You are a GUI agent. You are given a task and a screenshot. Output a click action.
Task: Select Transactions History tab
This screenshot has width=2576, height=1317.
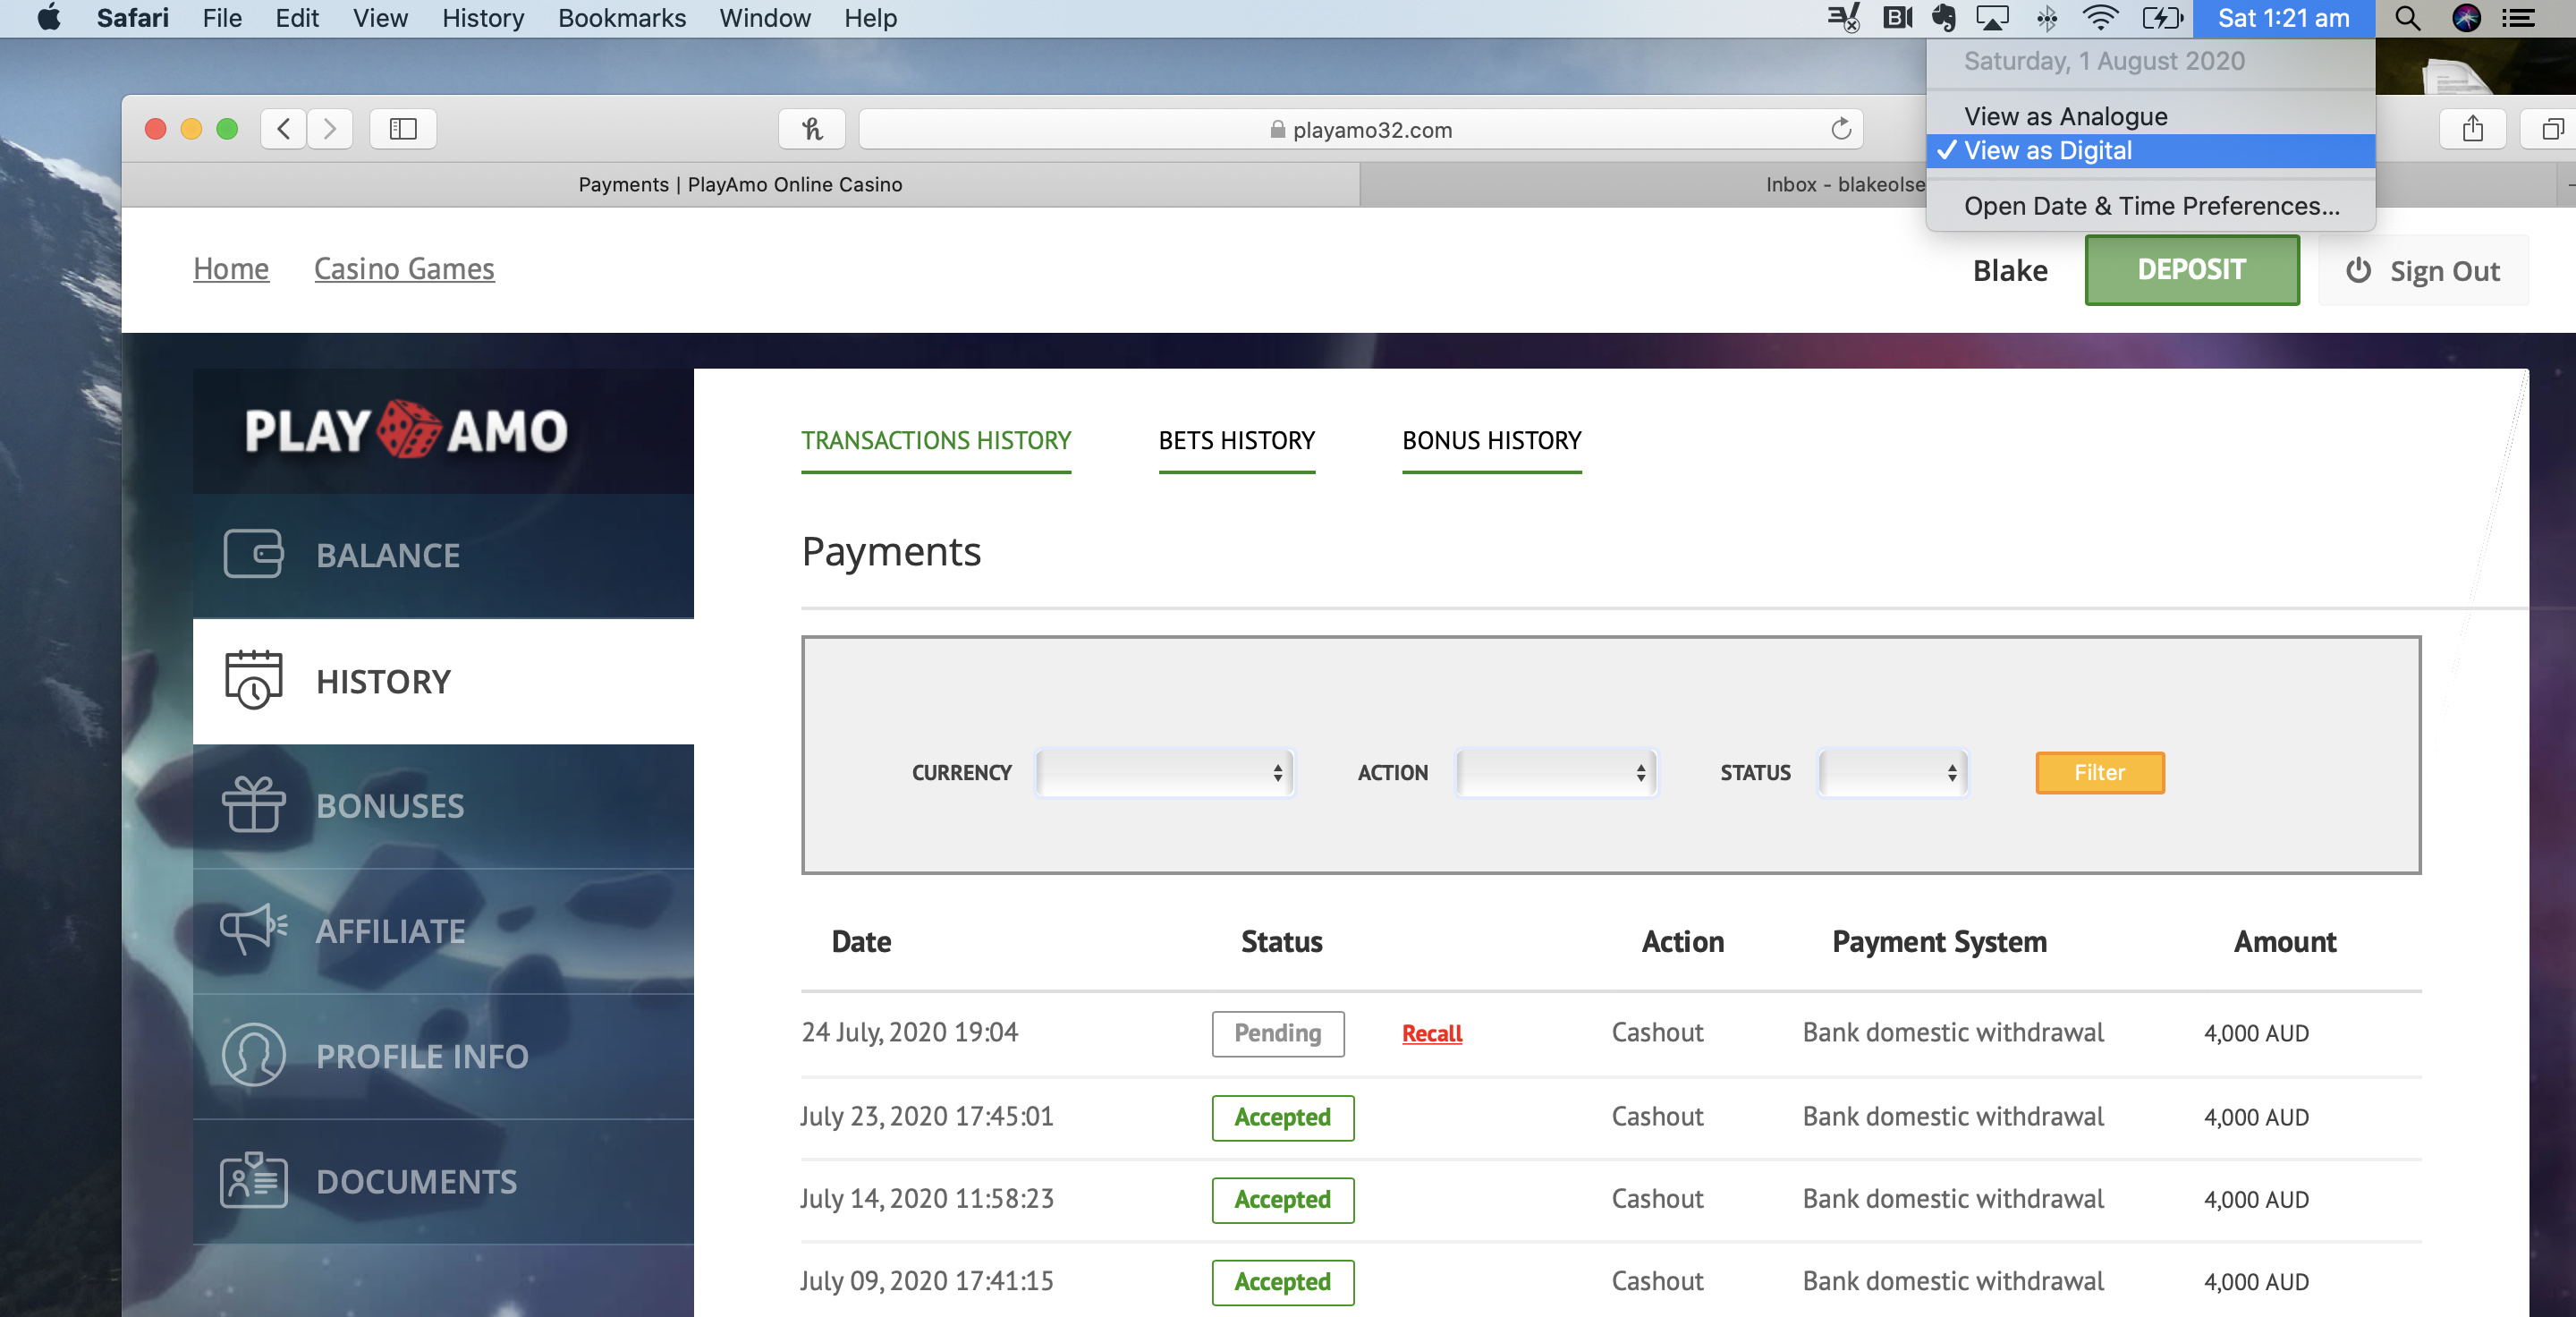(935, 441)
